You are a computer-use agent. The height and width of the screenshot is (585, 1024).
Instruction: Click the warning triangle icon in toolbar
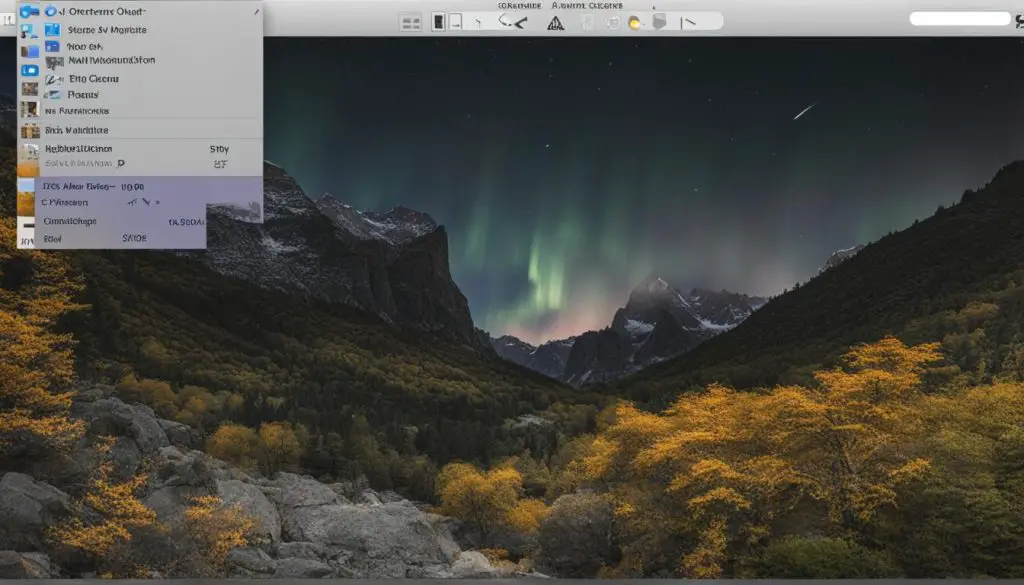click(555, 24)
